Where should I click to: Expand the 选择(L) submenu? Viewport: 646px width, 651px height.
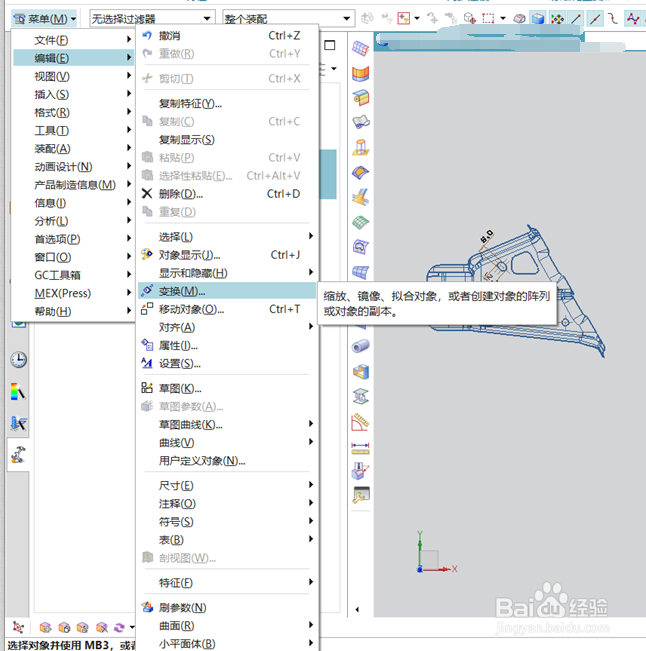tap(227, 237)
